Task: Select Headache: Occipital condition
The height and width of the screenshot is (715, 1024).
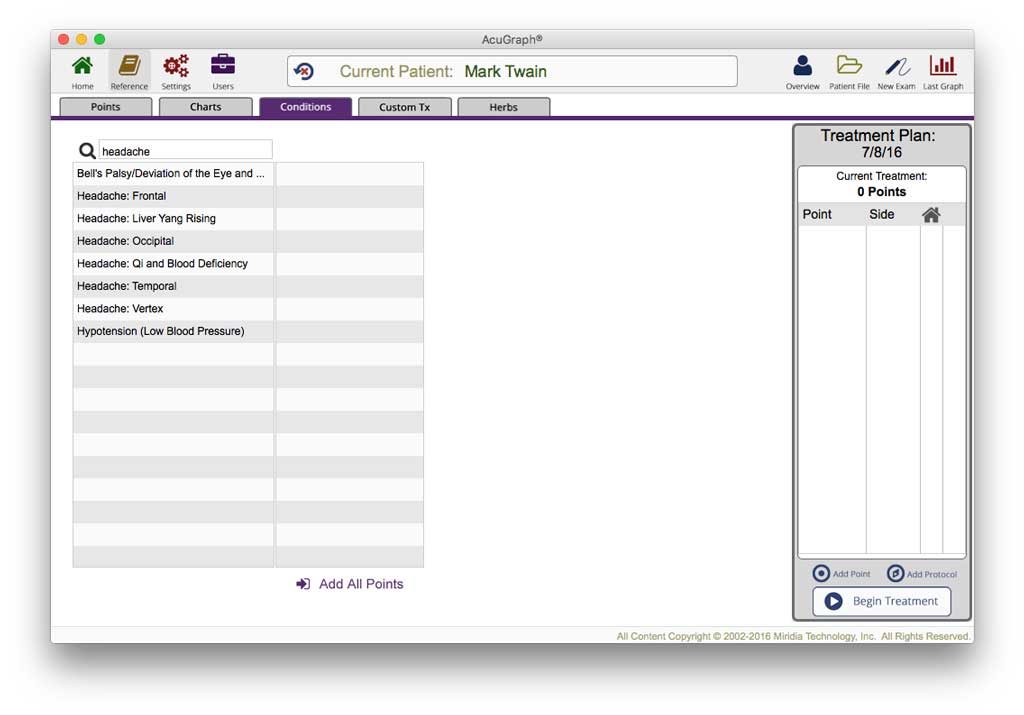Action: click(173, 242)
